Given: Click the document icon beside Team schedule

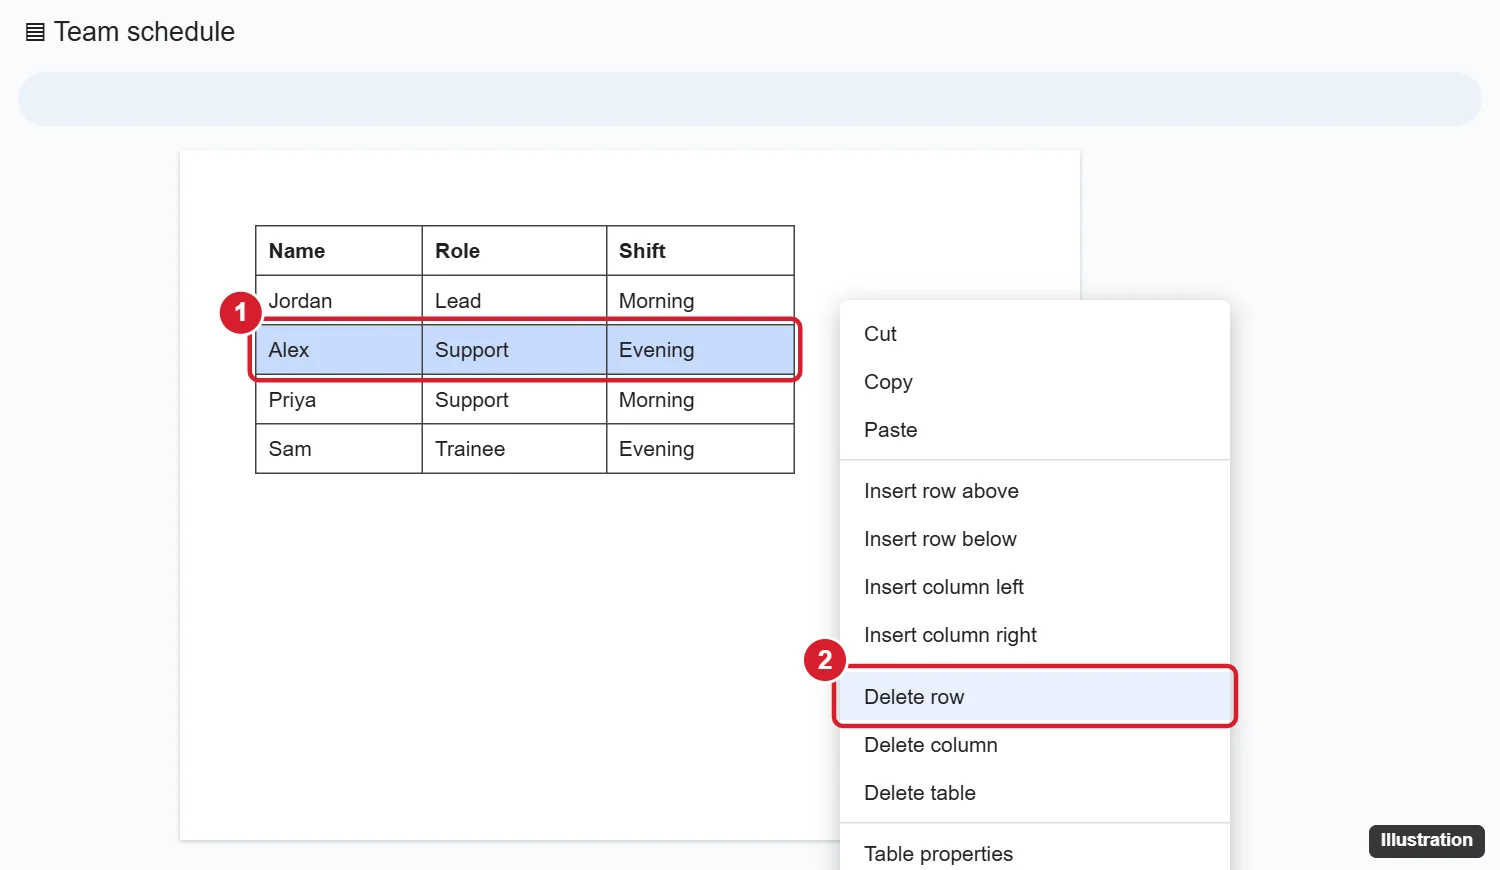Looking at the screenshot, I should pyautogui.click(x=35, y=32).
